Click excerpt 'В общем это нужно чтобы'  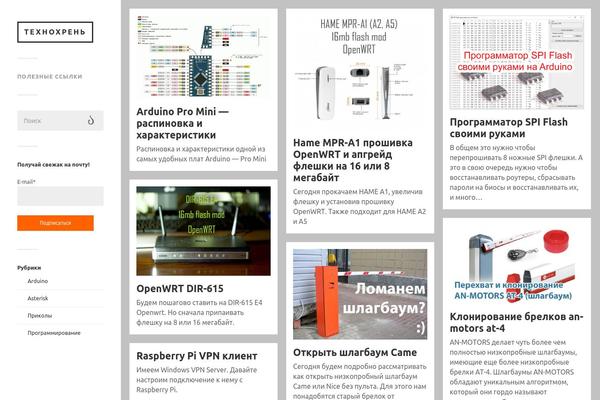point(492,147)
